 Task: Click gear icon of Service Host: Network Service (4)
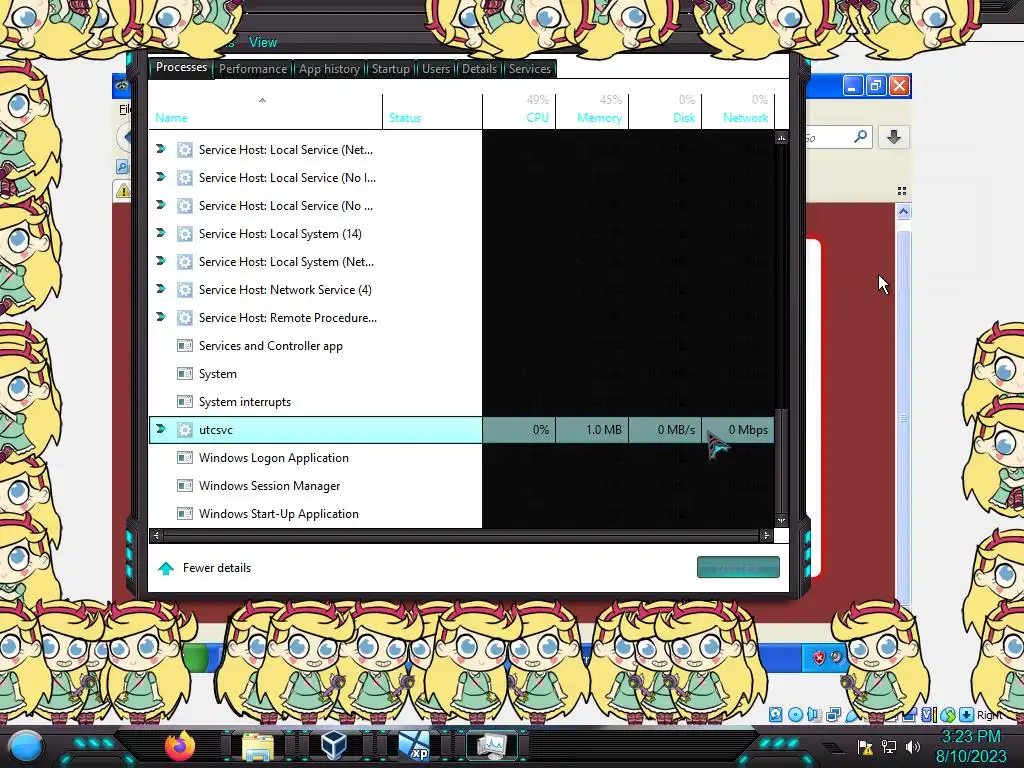185,289
